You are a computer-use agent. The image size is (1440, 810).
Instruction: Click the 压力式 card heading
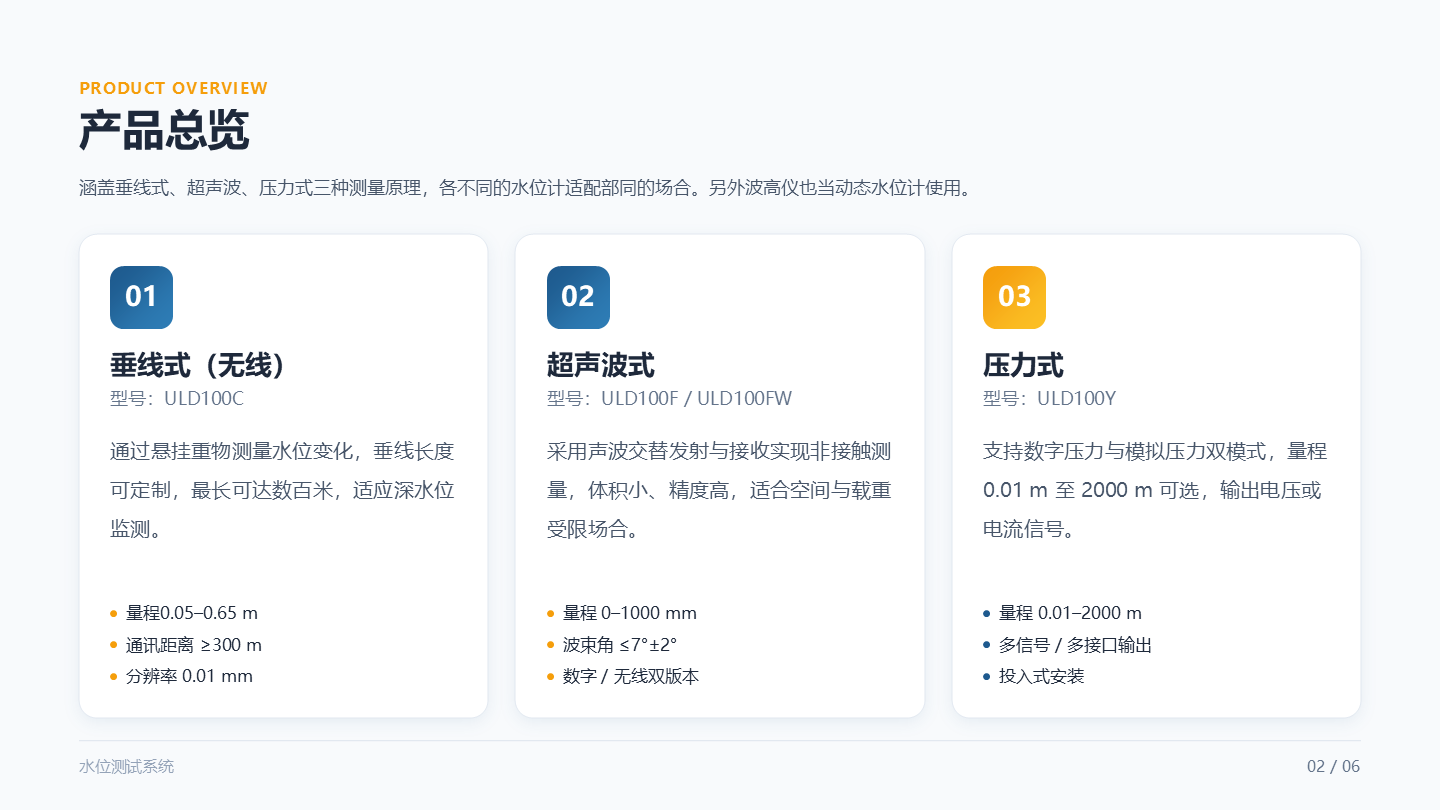pyautogui.click(x=1023, y=365)
